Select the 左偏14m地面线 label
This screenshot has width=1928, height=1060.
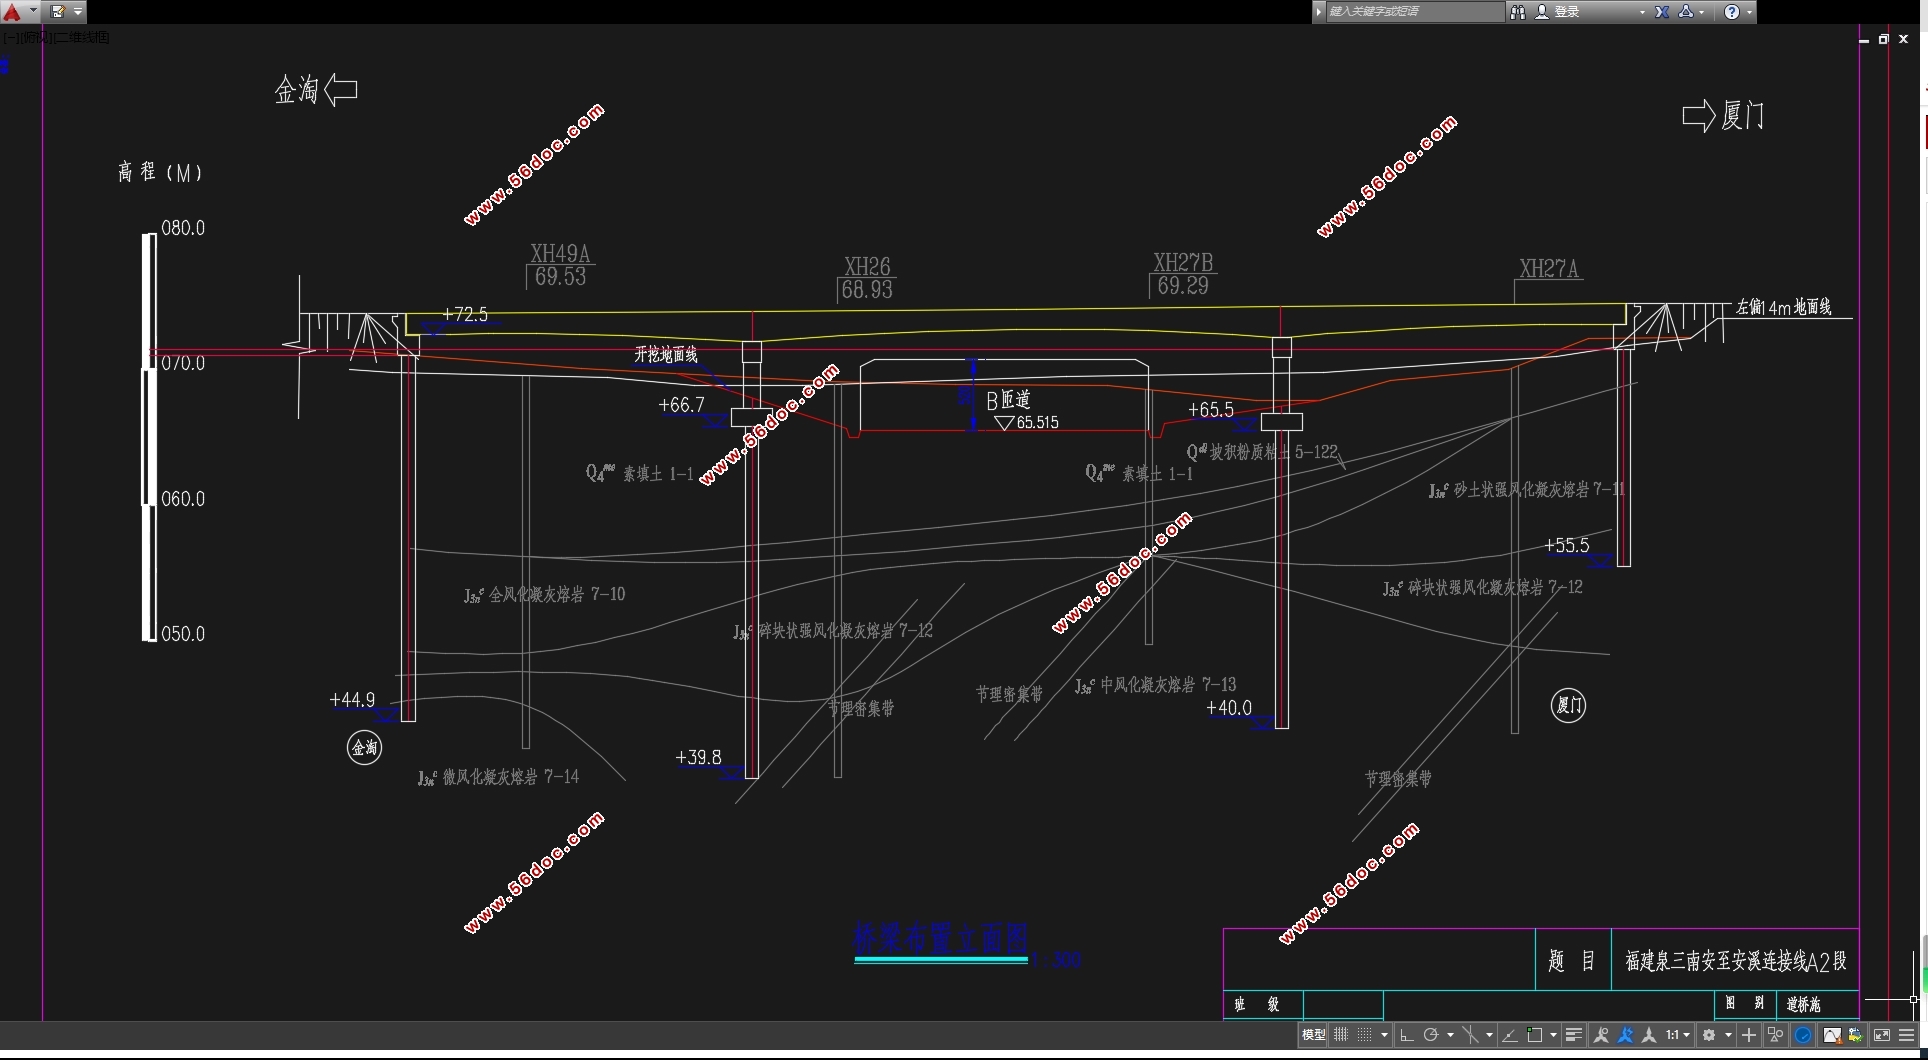click(1783, 307)
